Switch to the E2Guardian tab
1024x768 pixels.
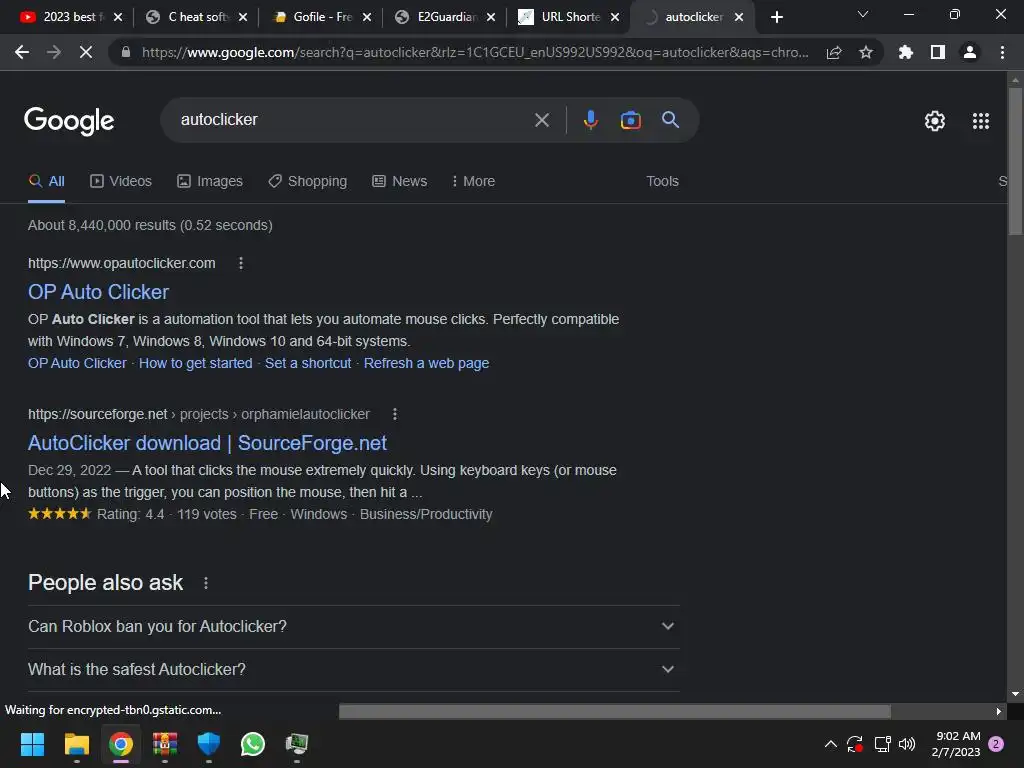445,17
